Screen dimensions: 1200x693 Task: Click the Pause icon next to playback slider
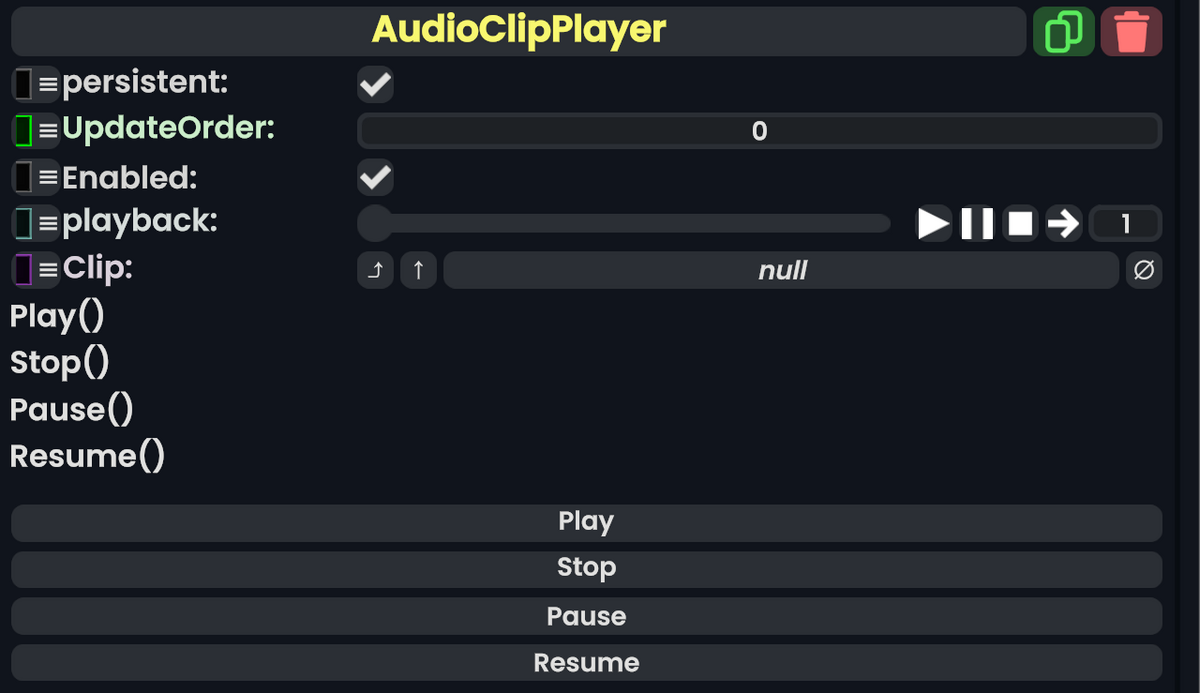click(x=977, y=223)
